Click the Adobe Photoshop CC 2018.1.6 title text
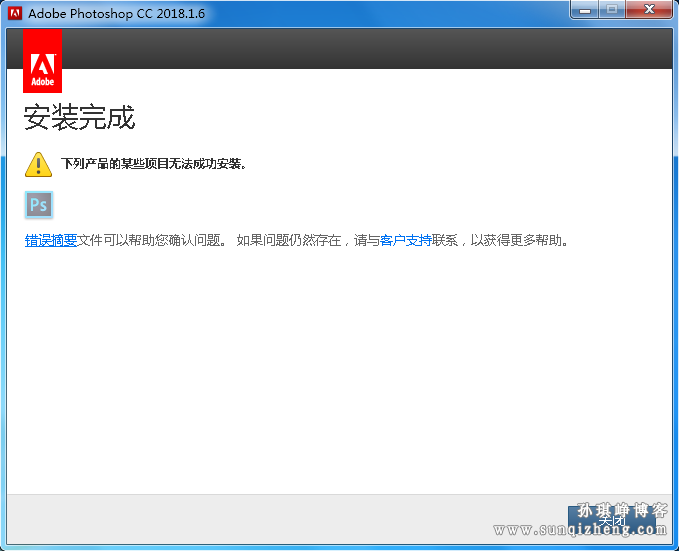 tap(116, 13)
